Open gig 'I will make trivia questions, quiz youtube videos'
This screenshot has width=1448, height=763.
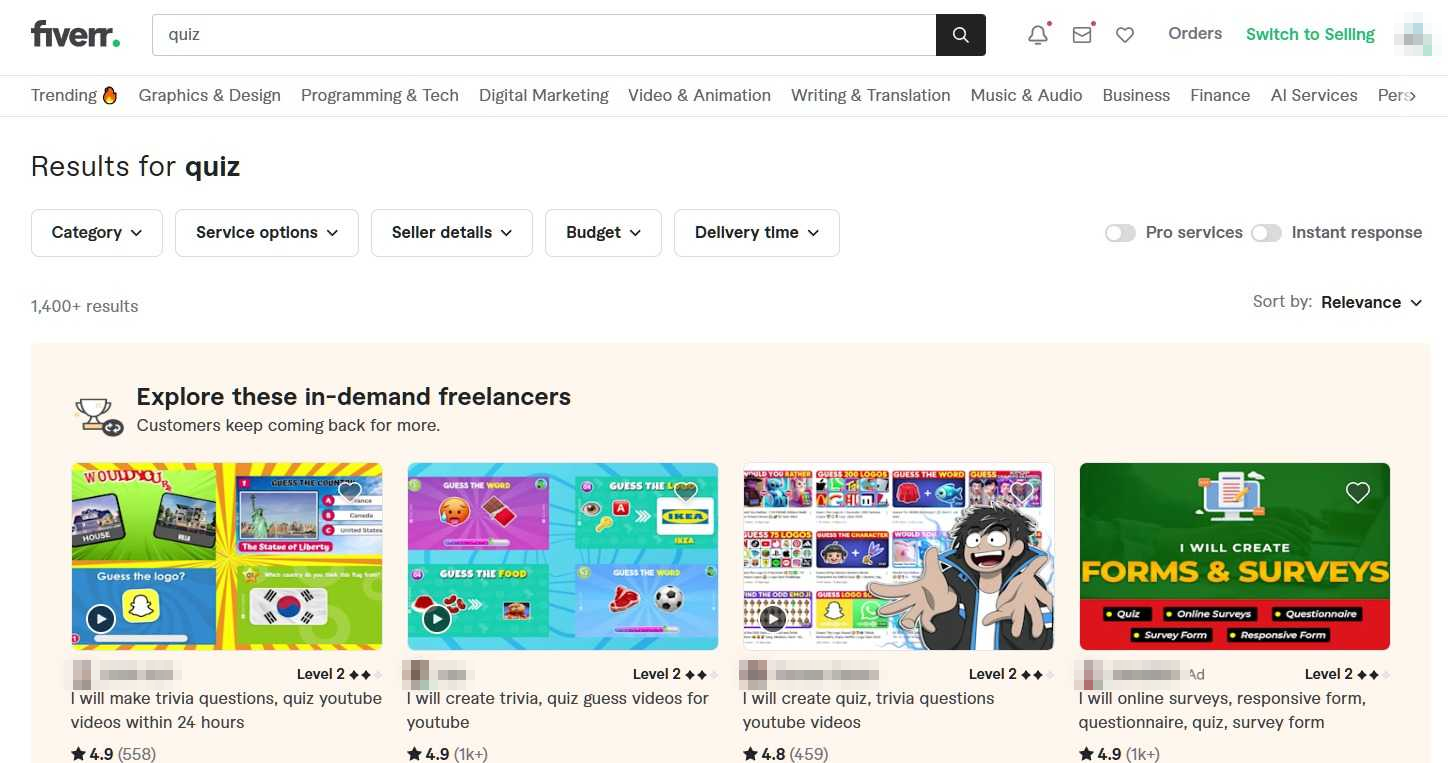pyautogui.click(x=226, y=710)
